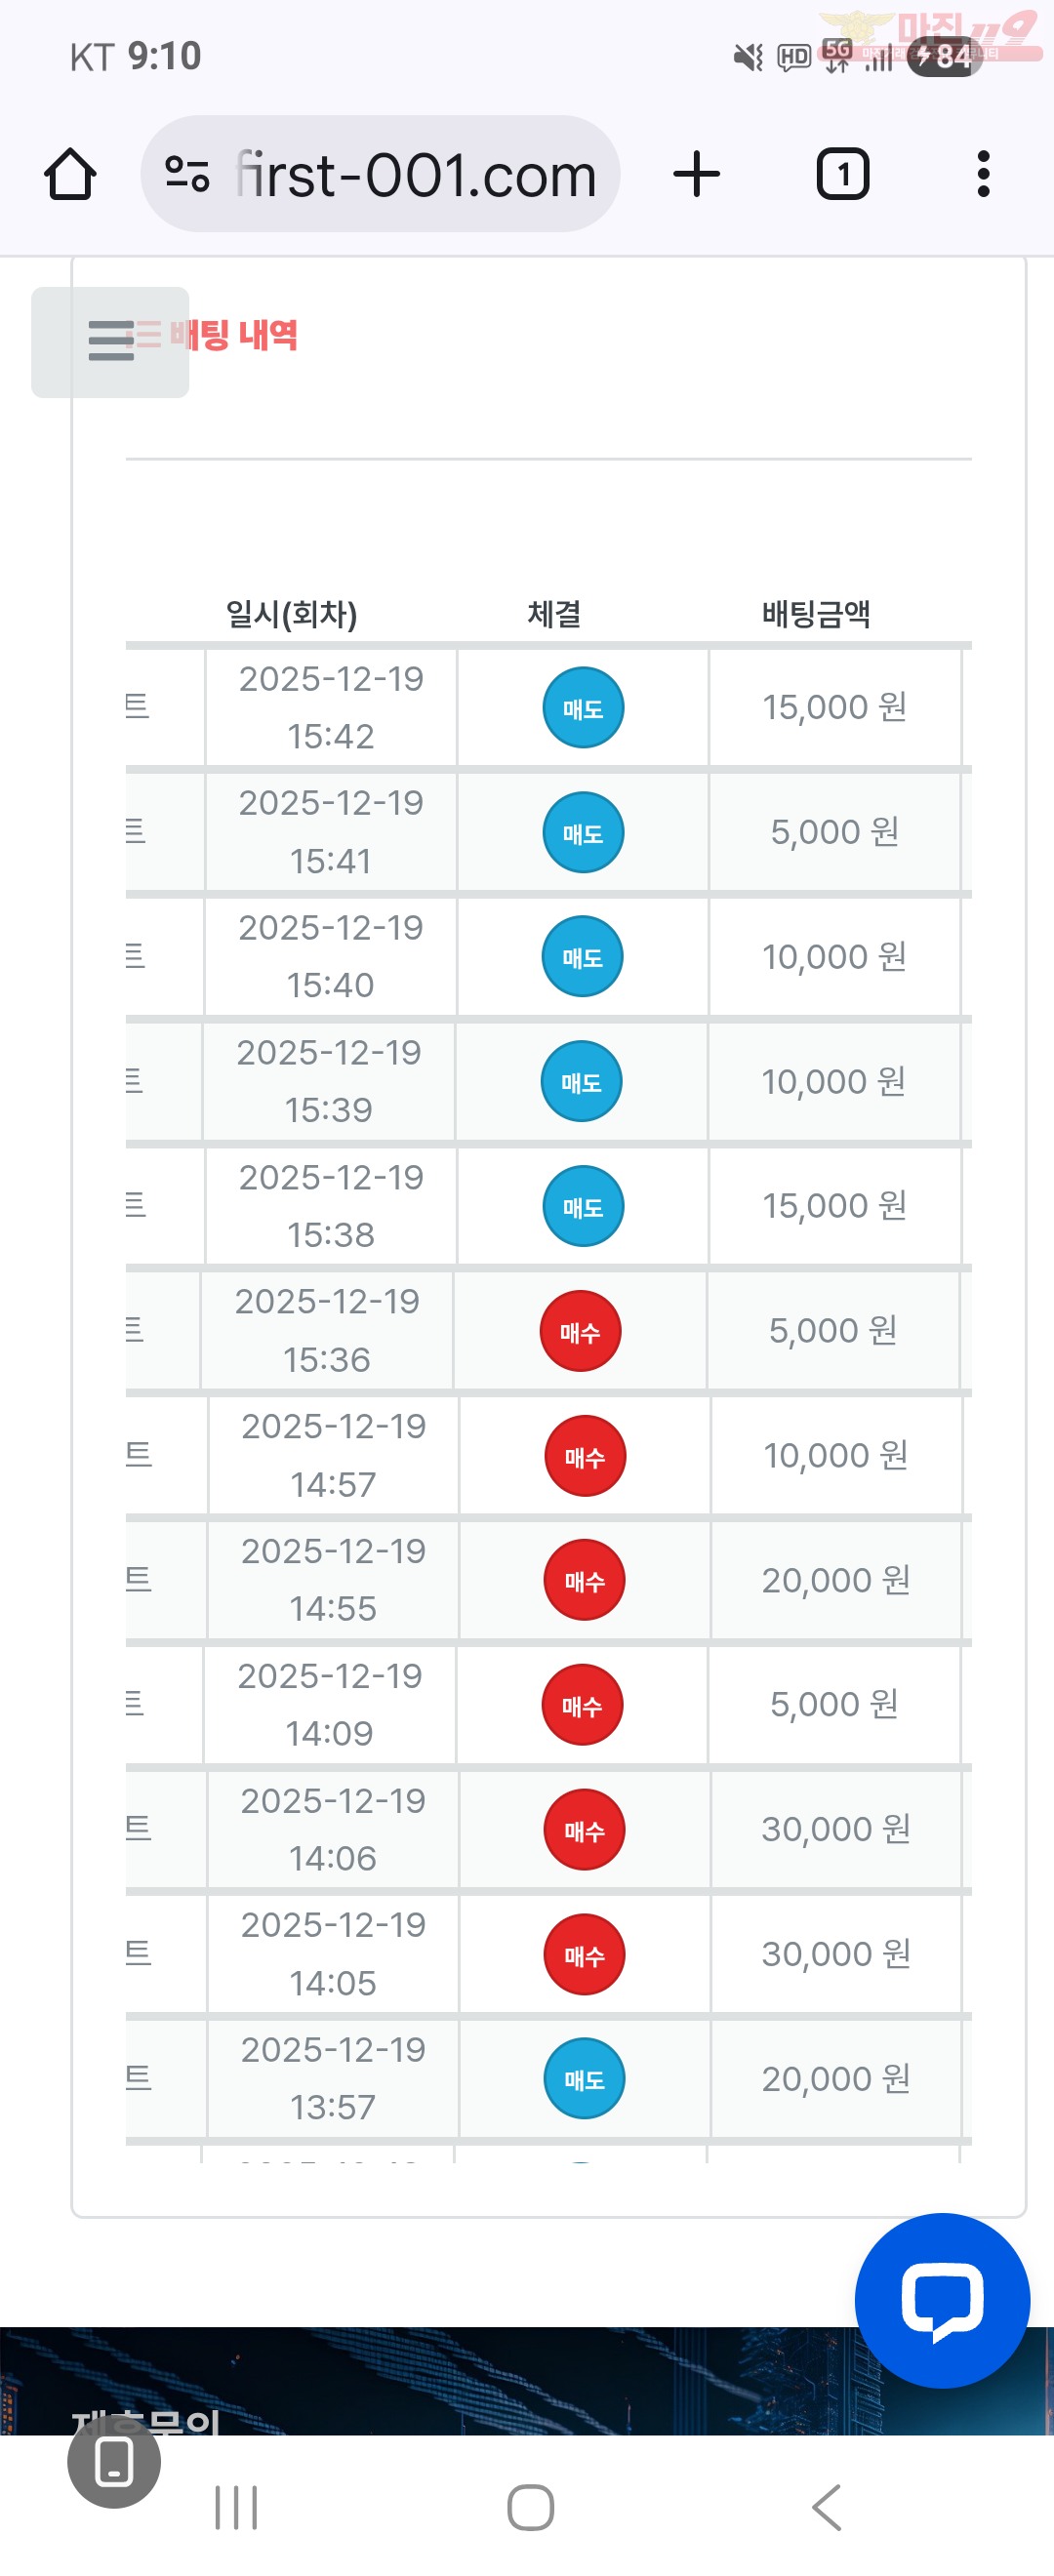Viewport: 1054px width, 2576px height.
Task: Select the 배팅금액 column header
Action: click(816, 614)
